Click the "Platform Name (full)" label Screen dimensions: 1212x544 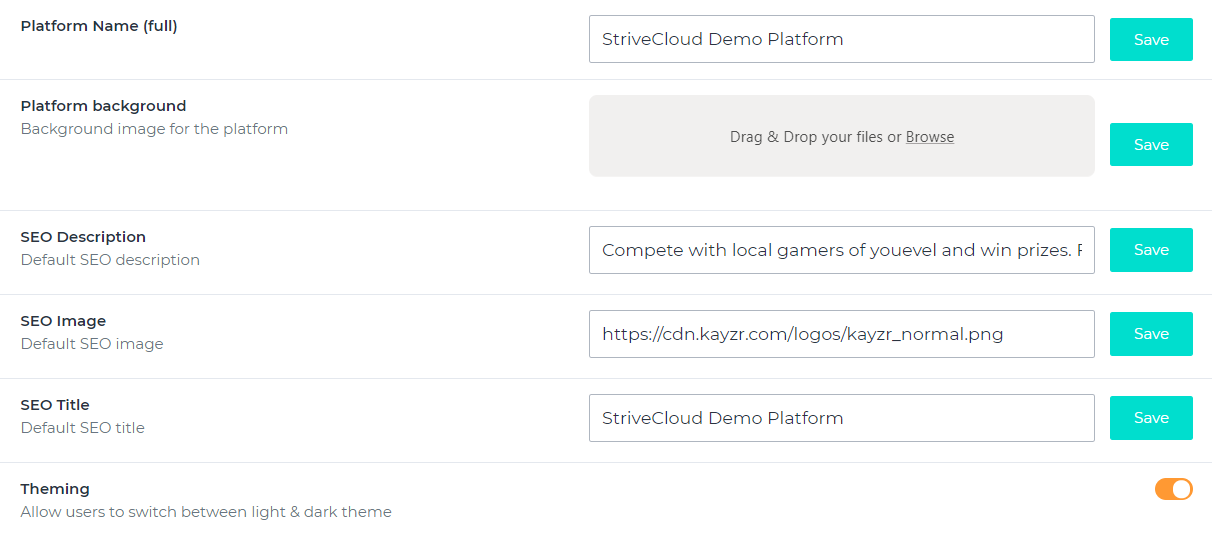(99, 26)
